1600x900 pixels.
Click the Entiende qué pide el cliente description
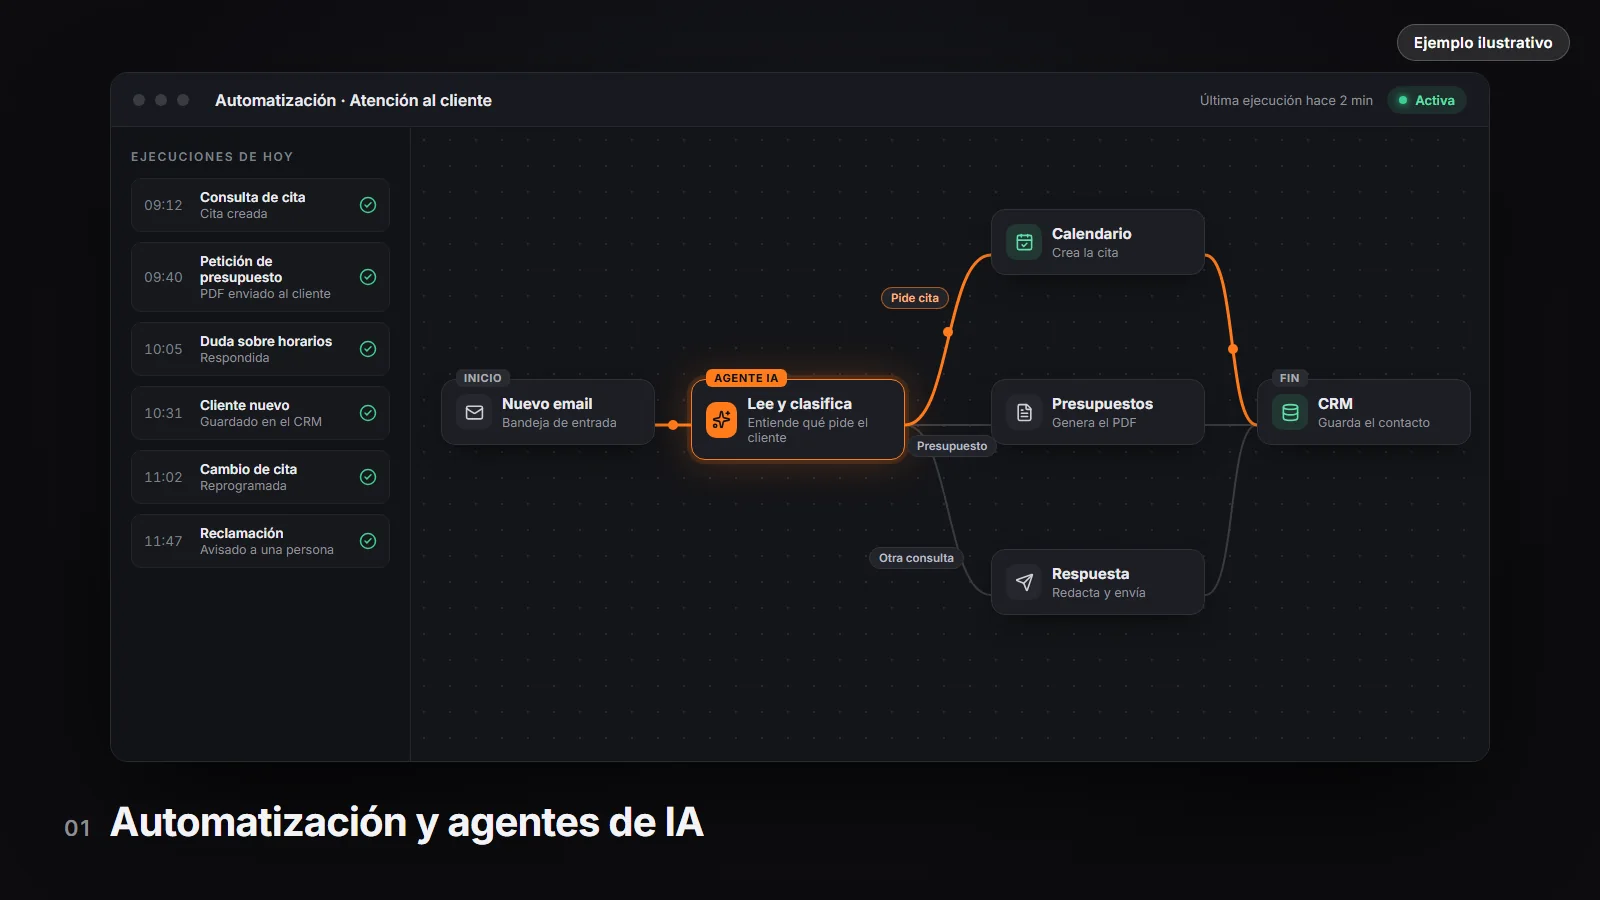pos(808,430)
